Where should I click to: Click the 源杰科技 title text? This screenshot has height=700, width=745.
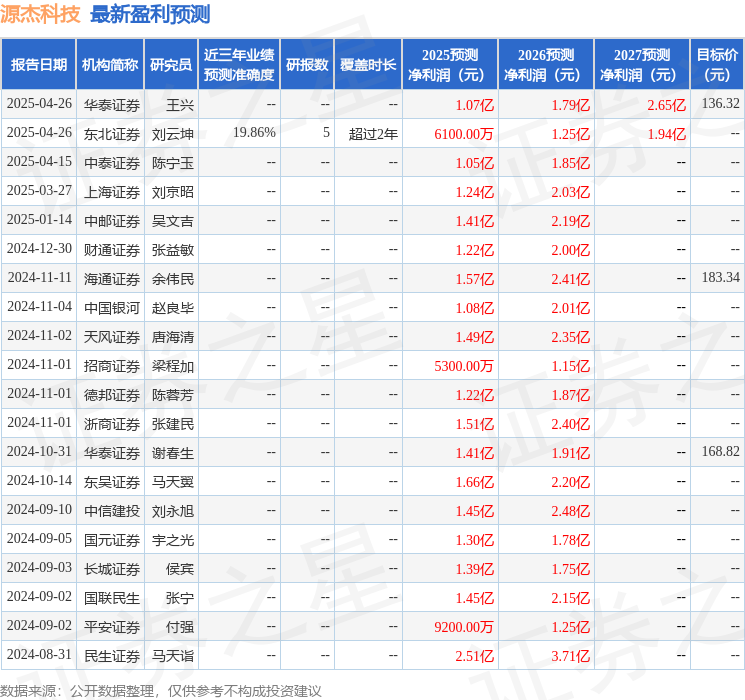click(40, 14)
